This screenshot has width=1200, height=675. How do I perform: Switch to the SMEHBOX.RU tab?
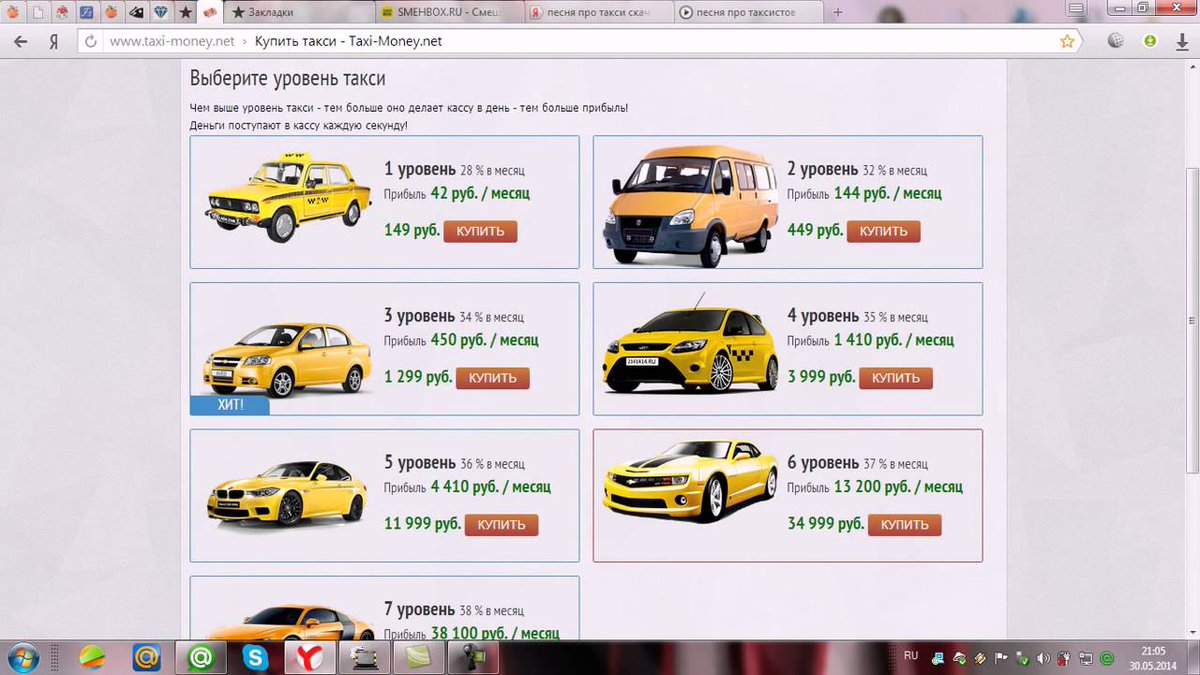451,13
